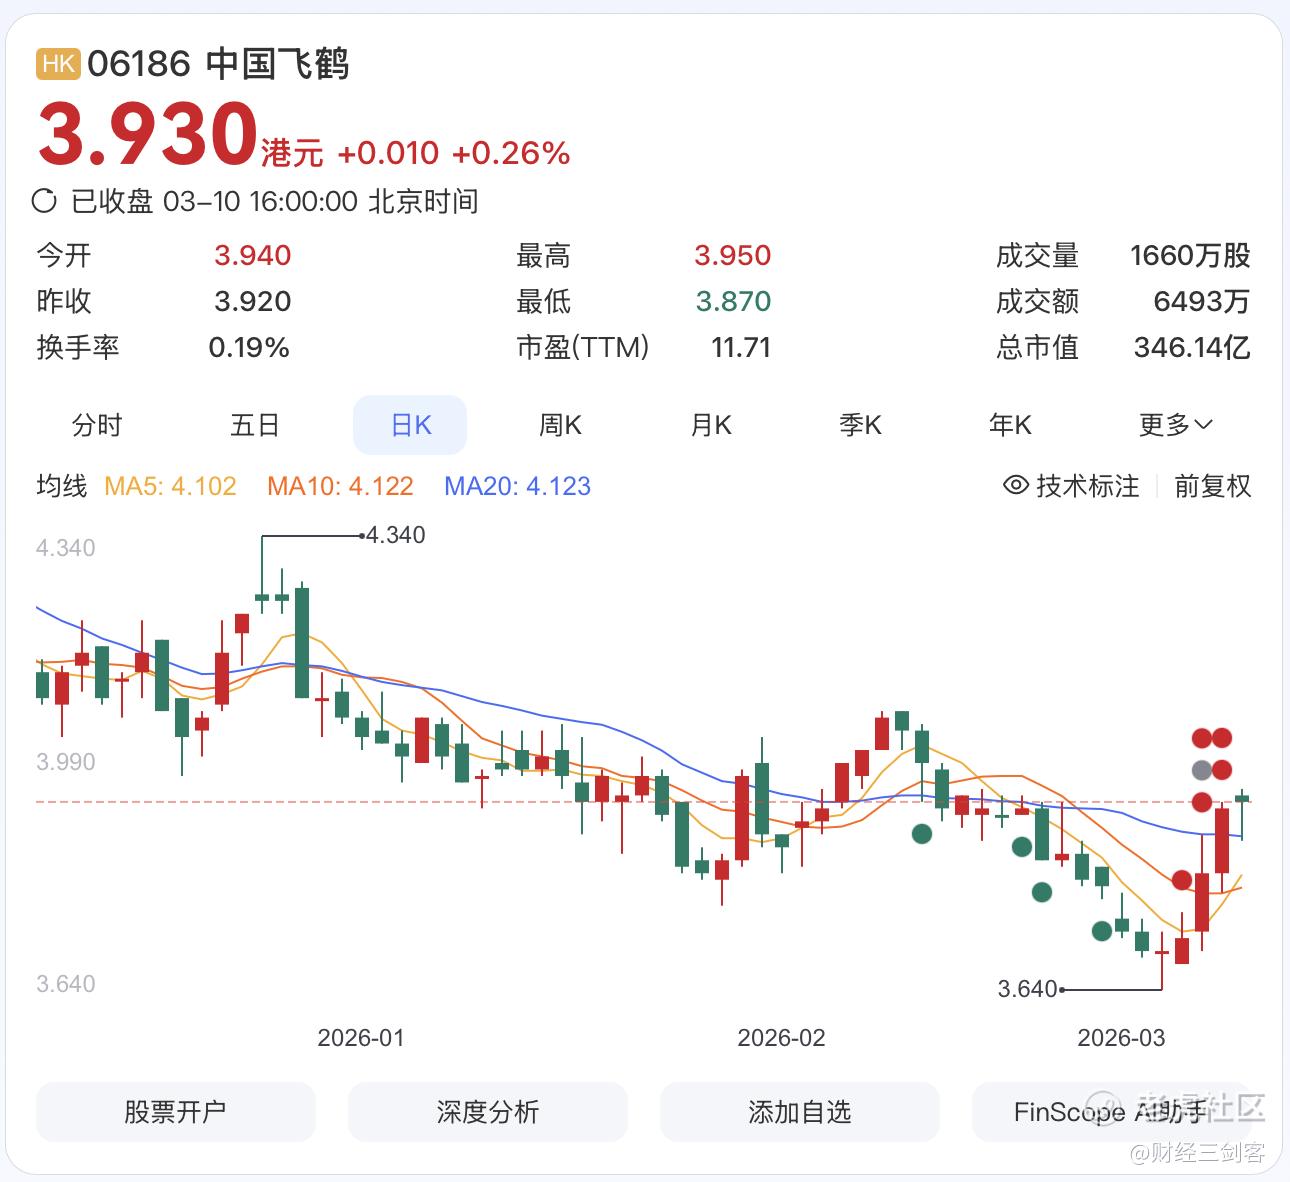
Task: Switch to the 年K tab
Action: 1010,425
